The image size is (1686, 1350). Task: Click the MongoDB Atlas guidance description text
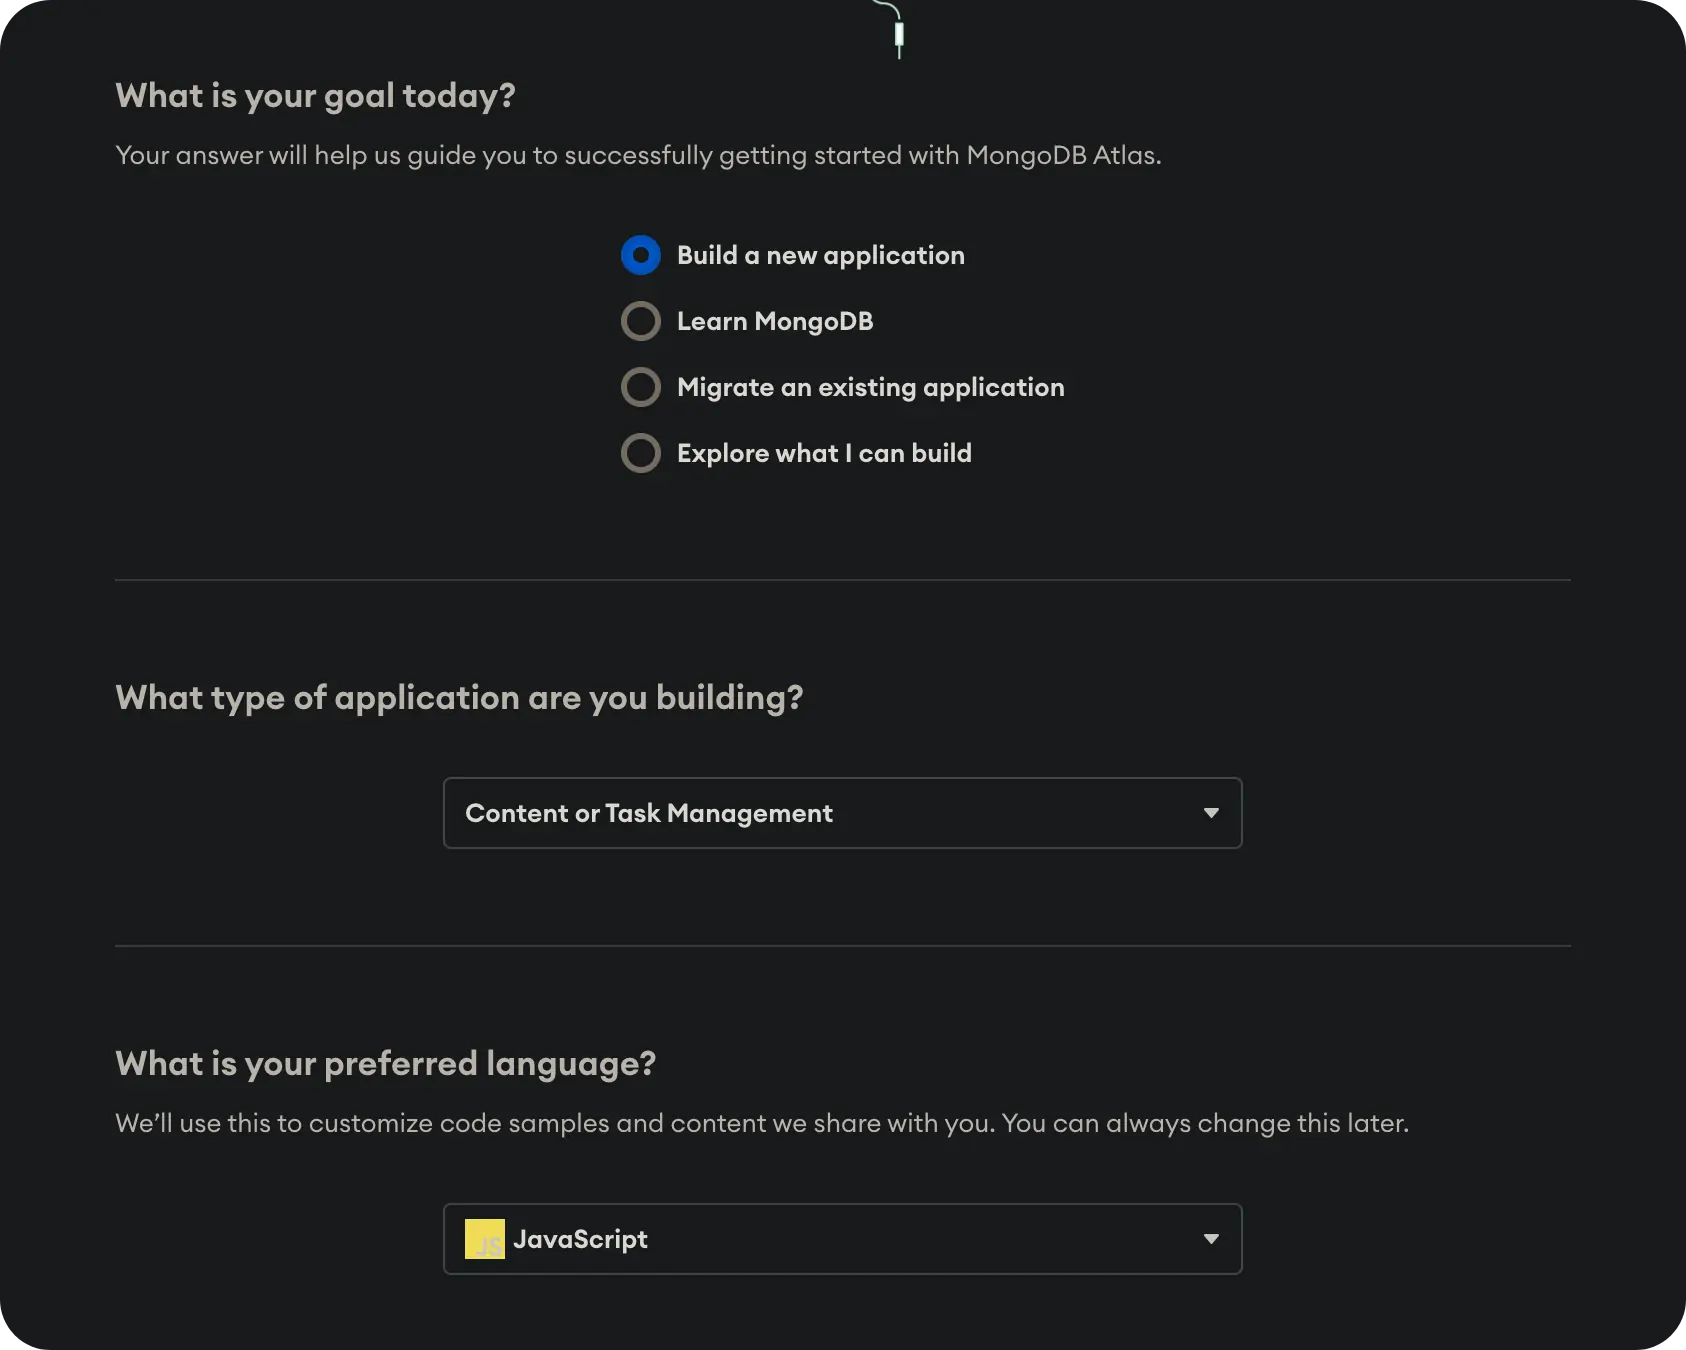click(638, 155)
